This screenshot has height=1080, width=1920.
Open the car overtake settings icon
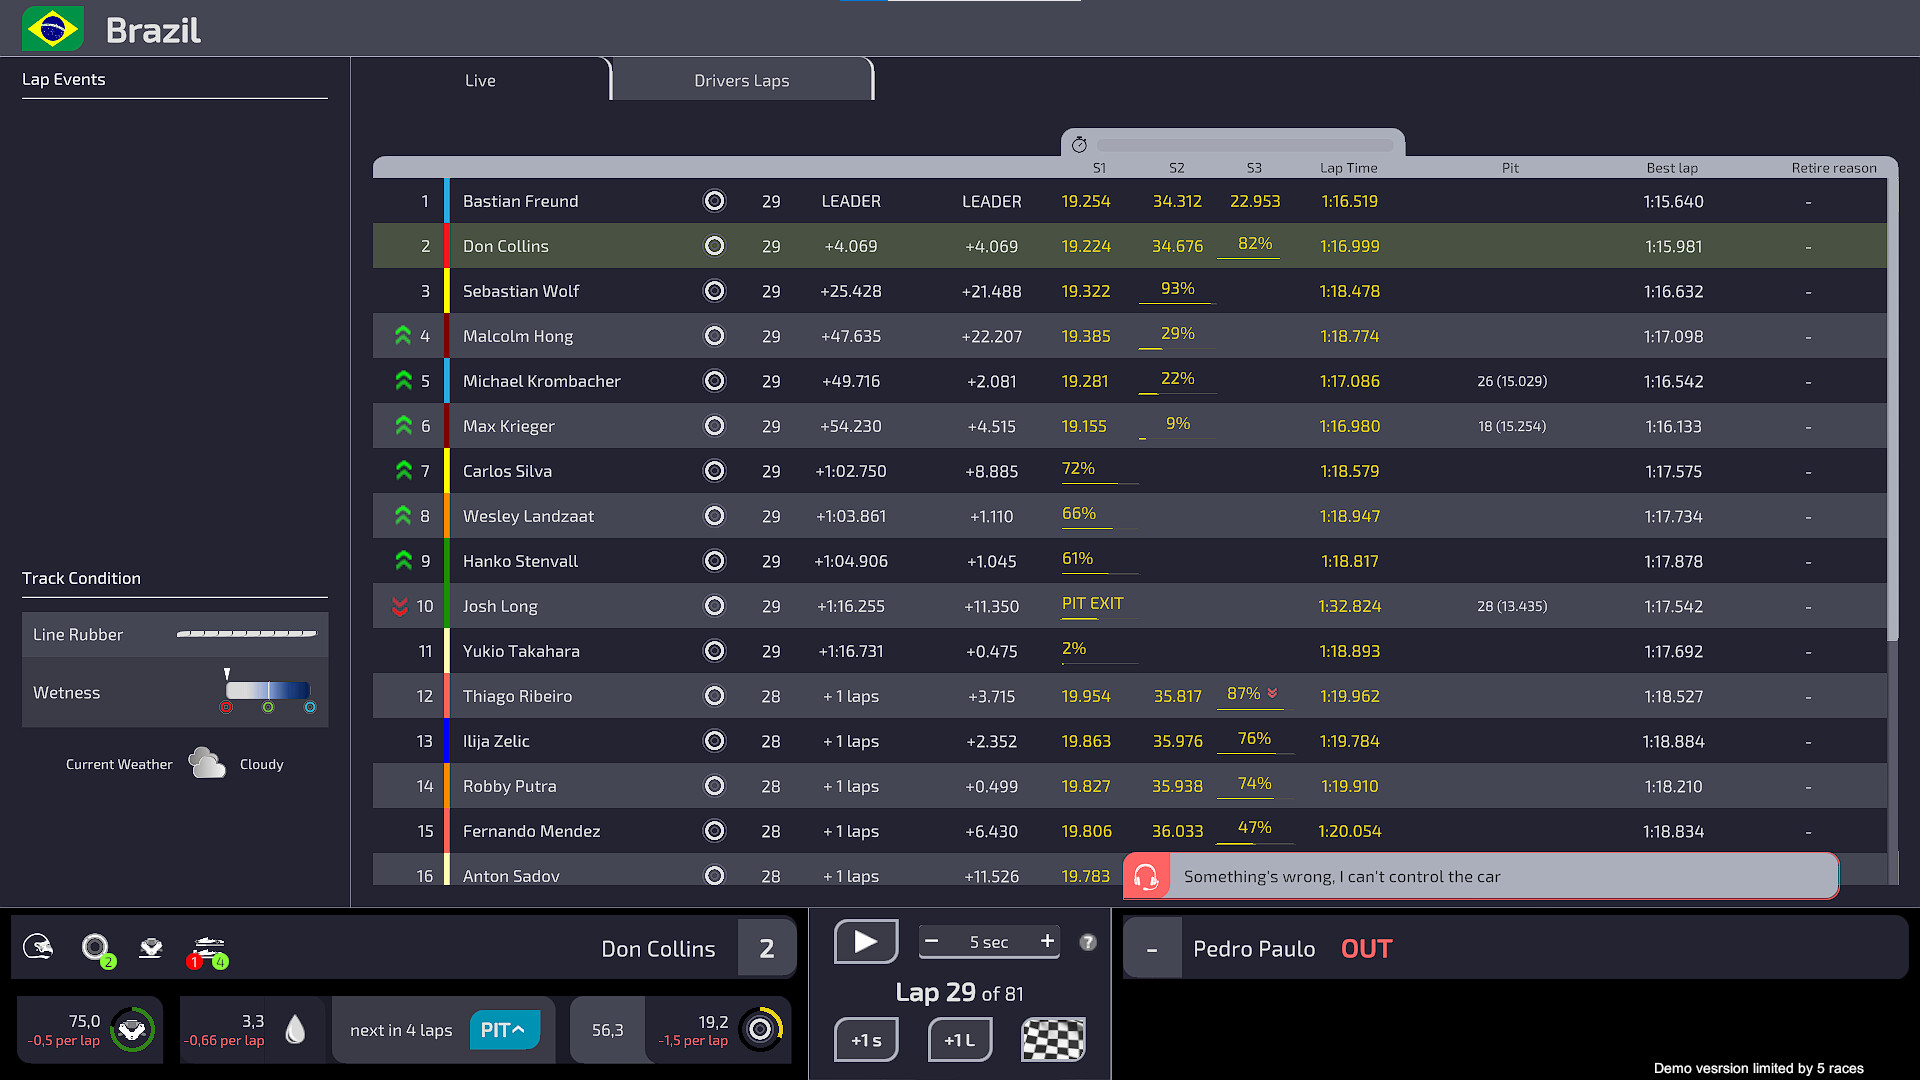click(208, 946)
